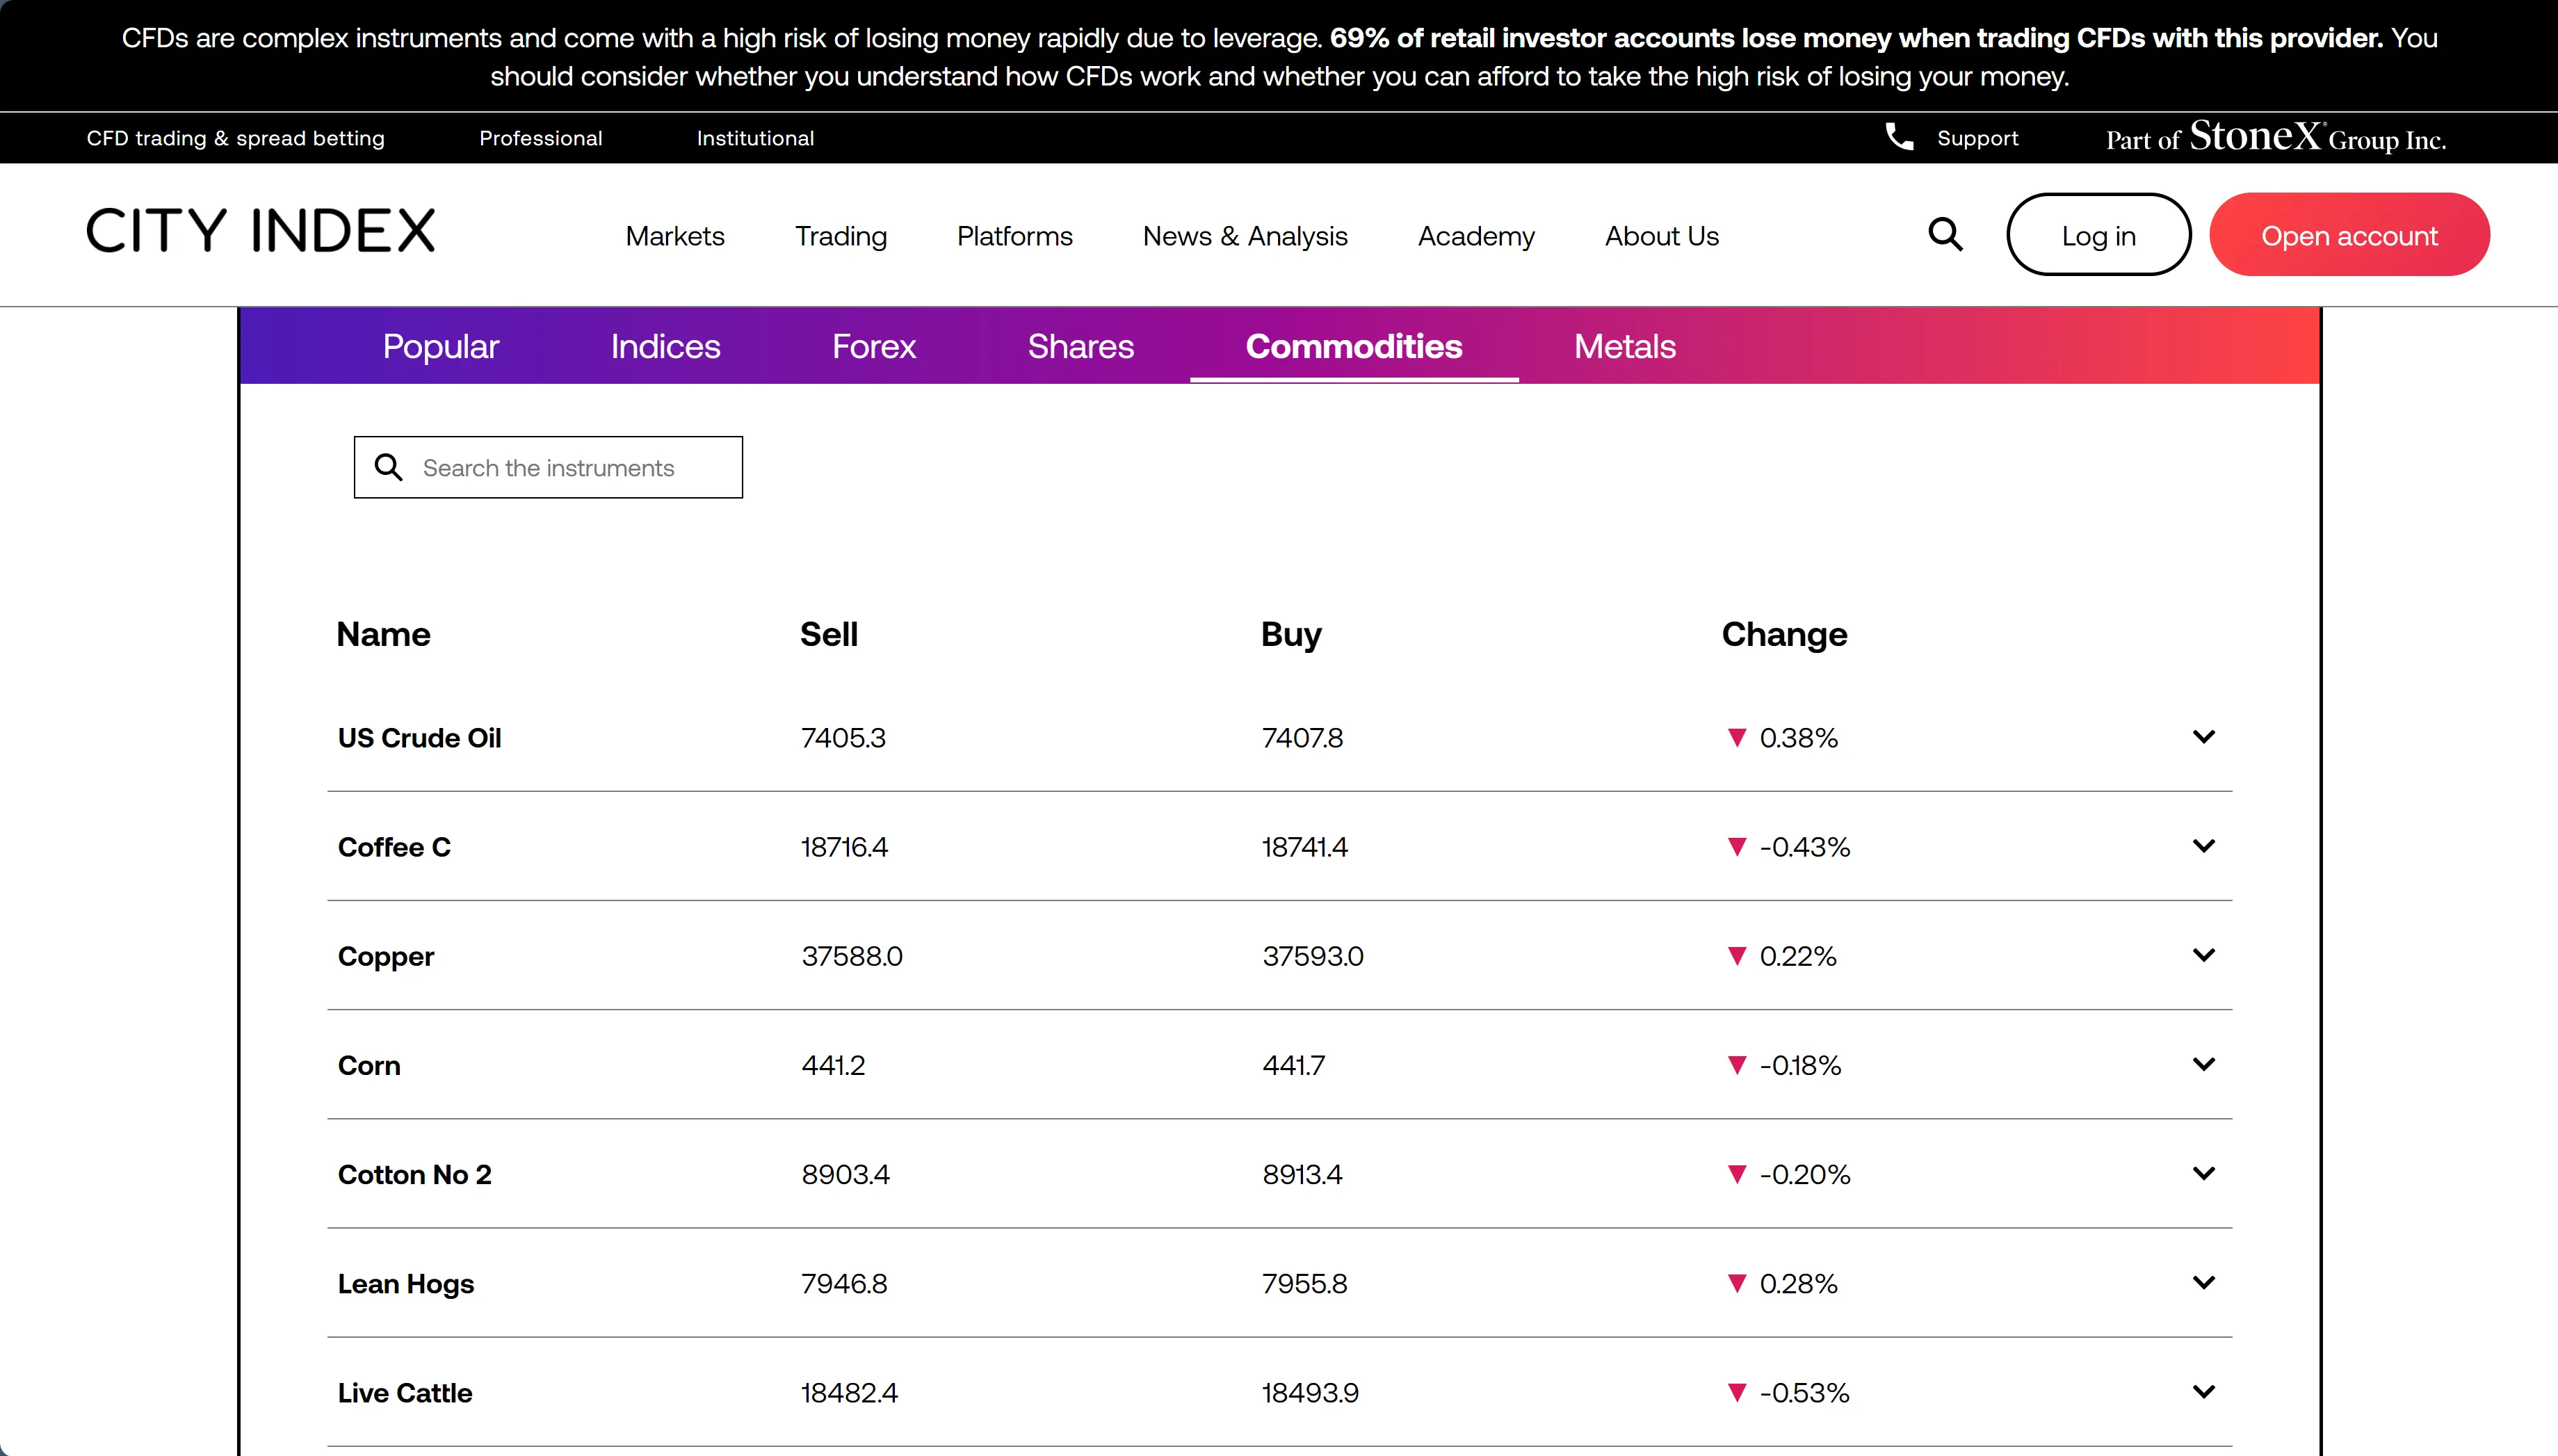
Task: Click Lean Hogs buy price 7955.8
Action: point(1305,1283)
